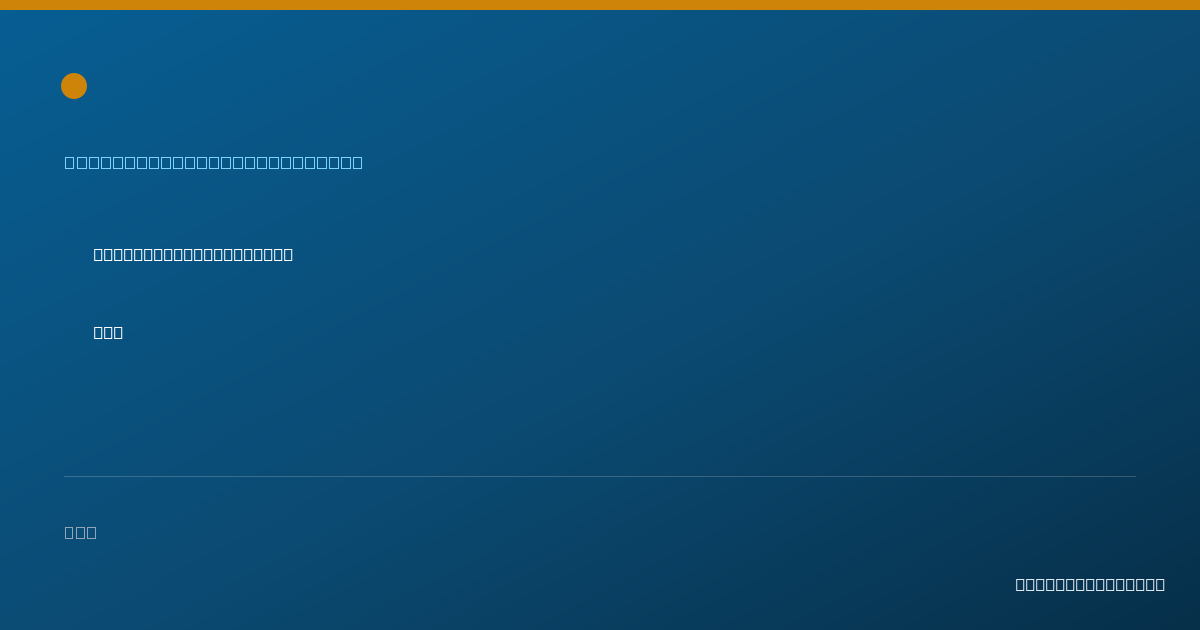
Task: Click the last character of long white line
Action: pos(288,254)
